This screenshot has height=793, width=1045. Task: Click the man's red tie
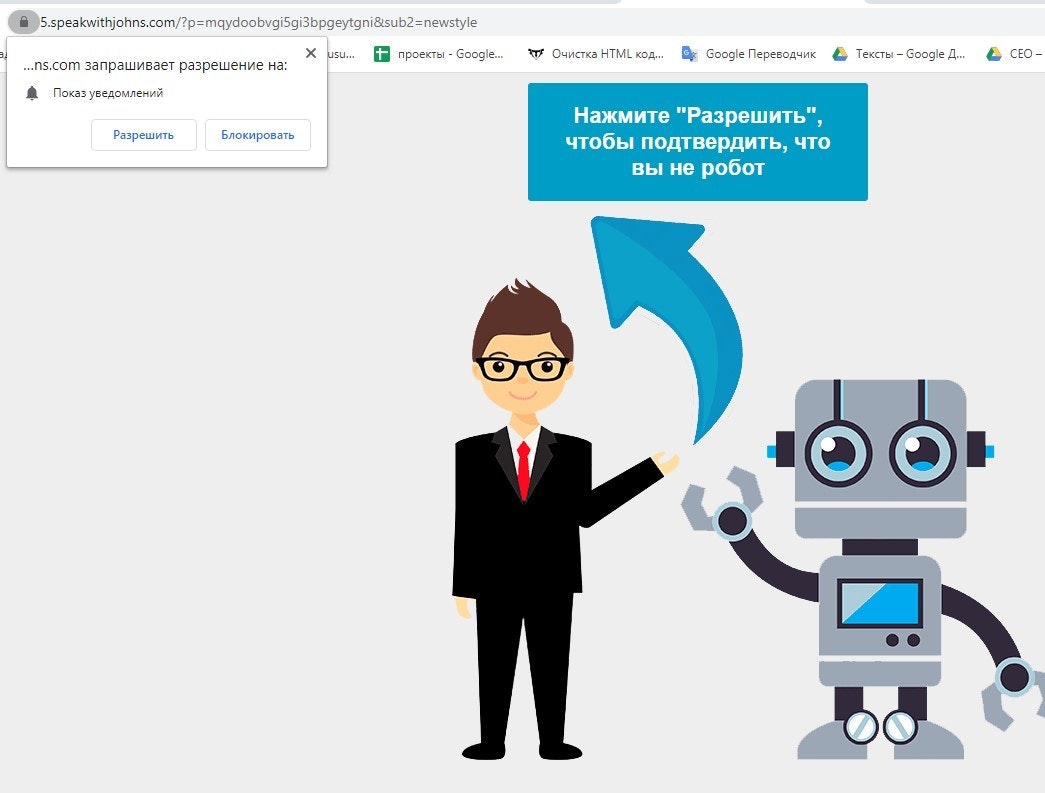[x=523, y=468]
